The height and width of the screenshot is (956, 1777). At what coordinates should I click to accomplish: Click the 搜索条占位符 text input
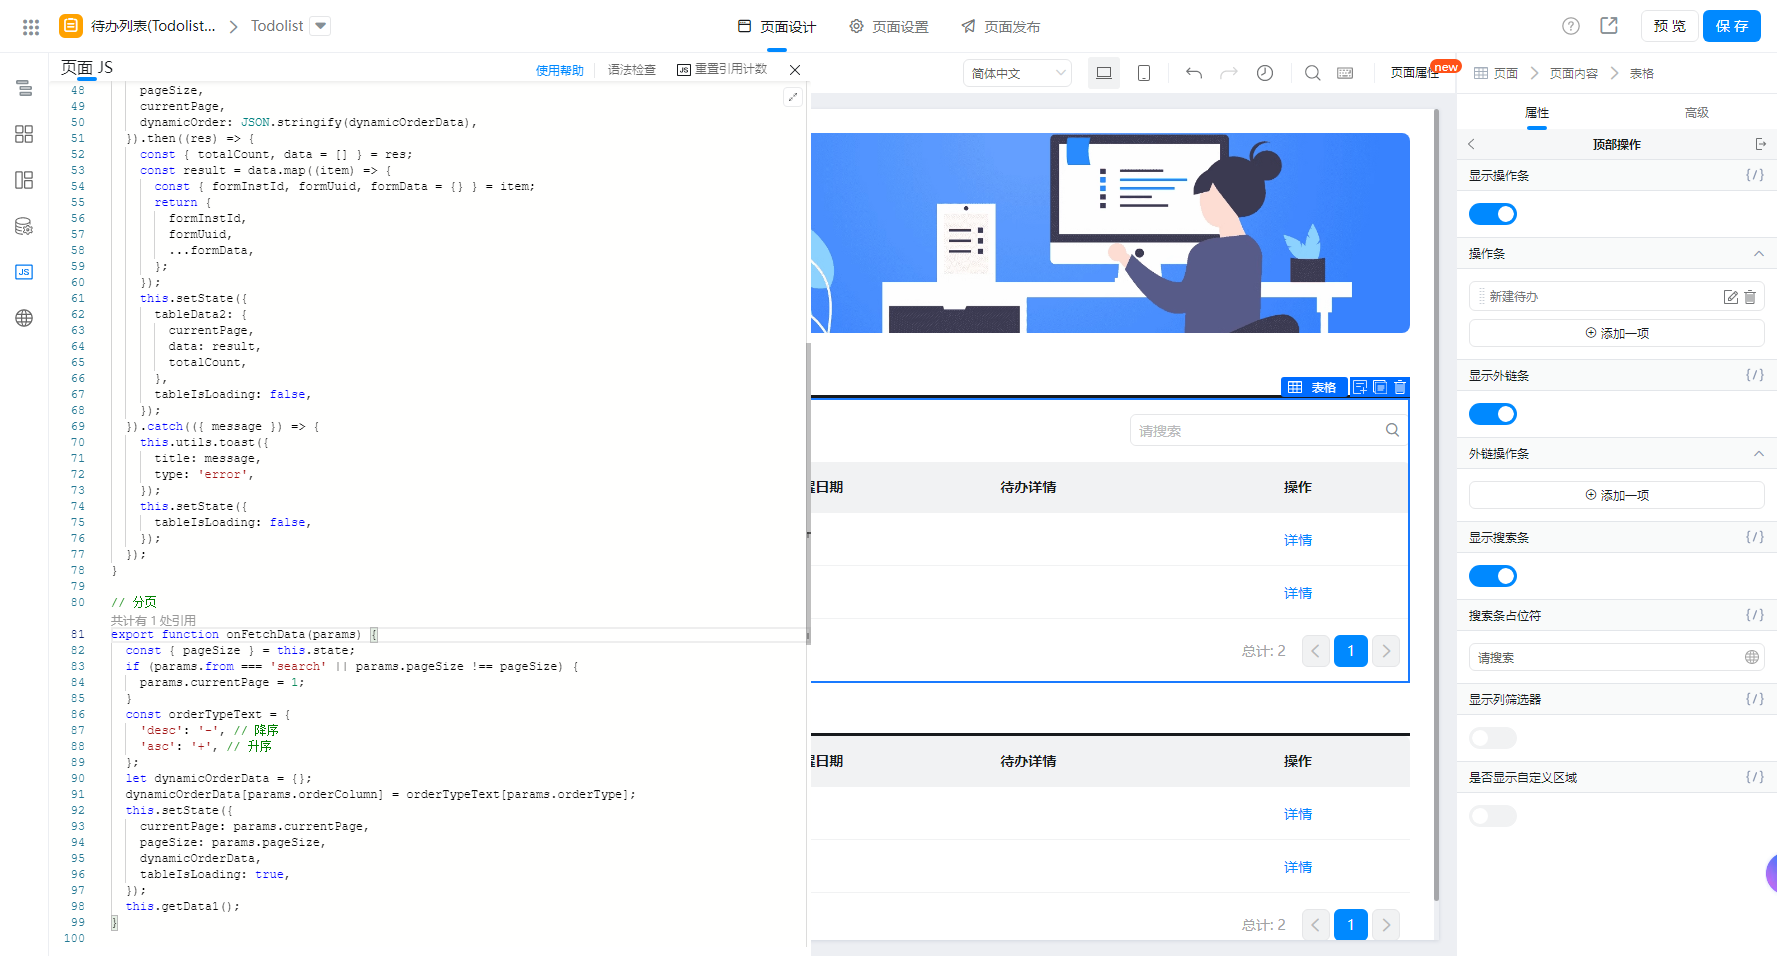click(1617, 657)
